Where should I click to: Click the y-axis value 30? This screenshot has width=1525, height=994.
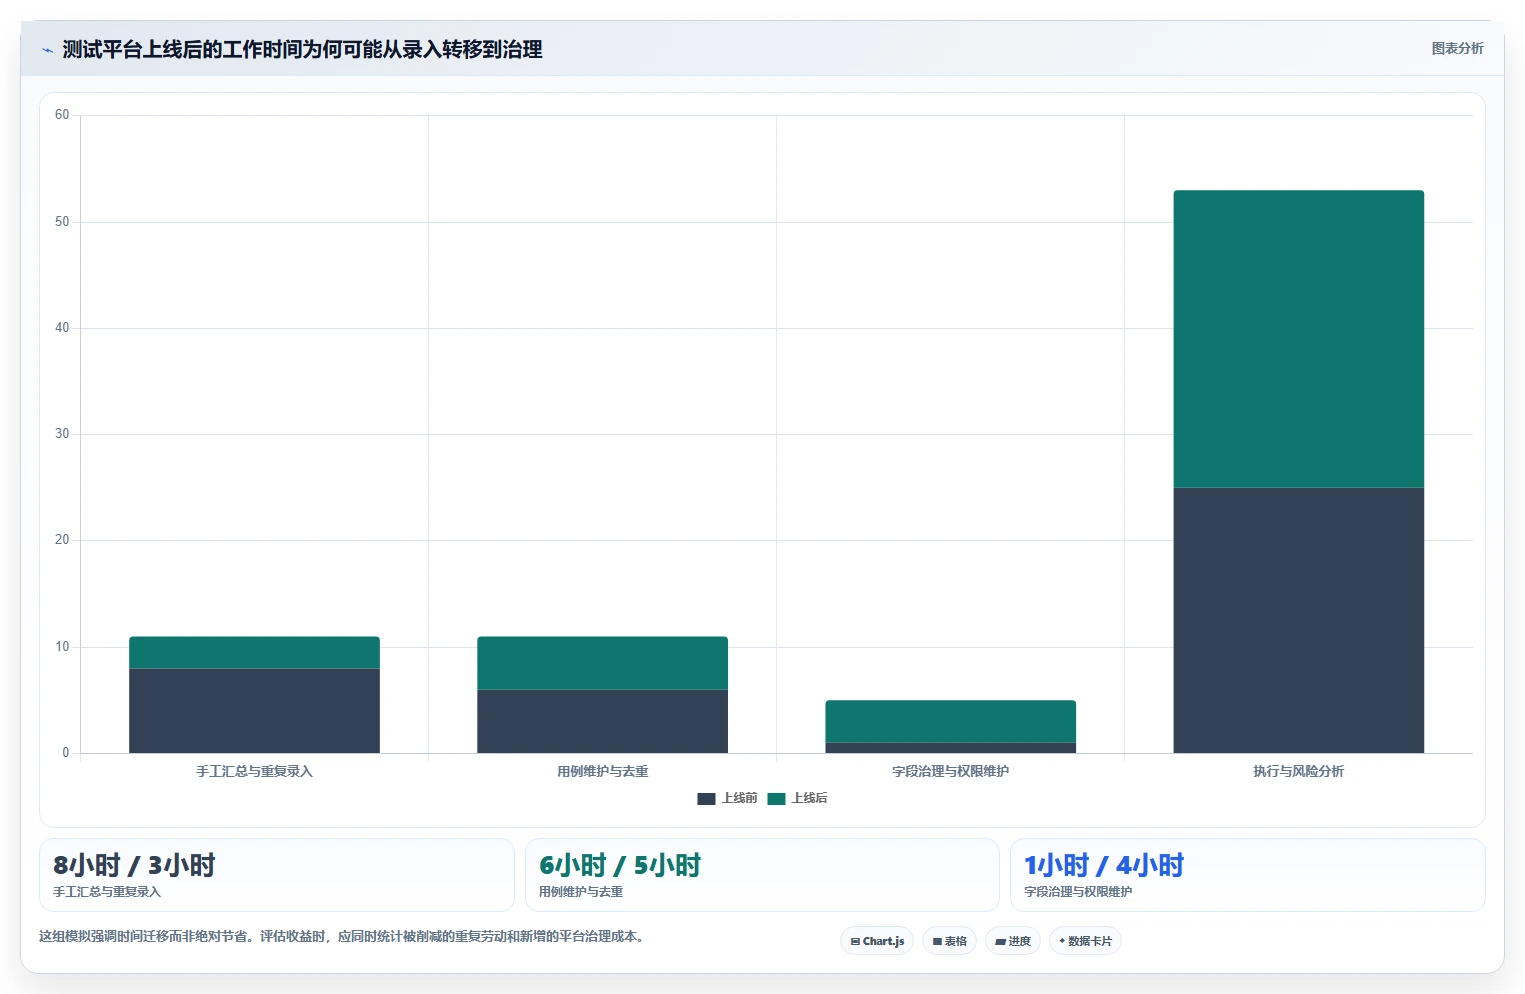[x=62, y=434]
